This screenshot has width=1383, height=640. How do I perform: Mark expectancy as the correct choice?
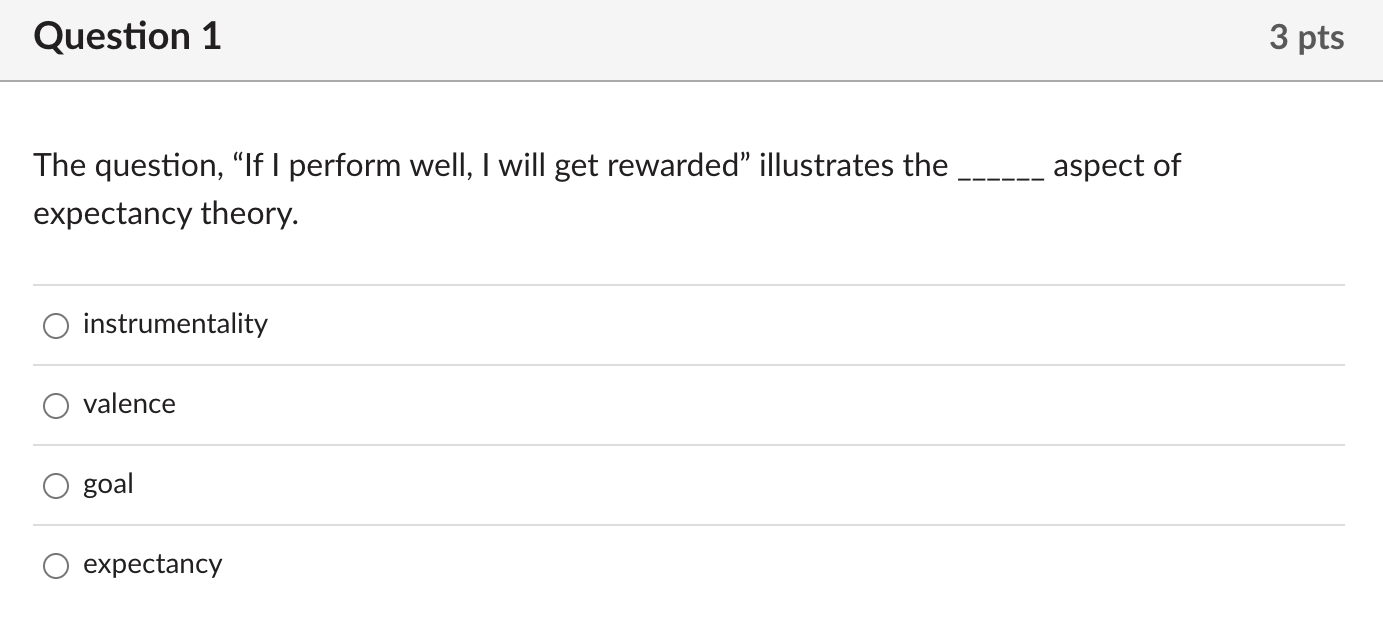click(56, 565)
